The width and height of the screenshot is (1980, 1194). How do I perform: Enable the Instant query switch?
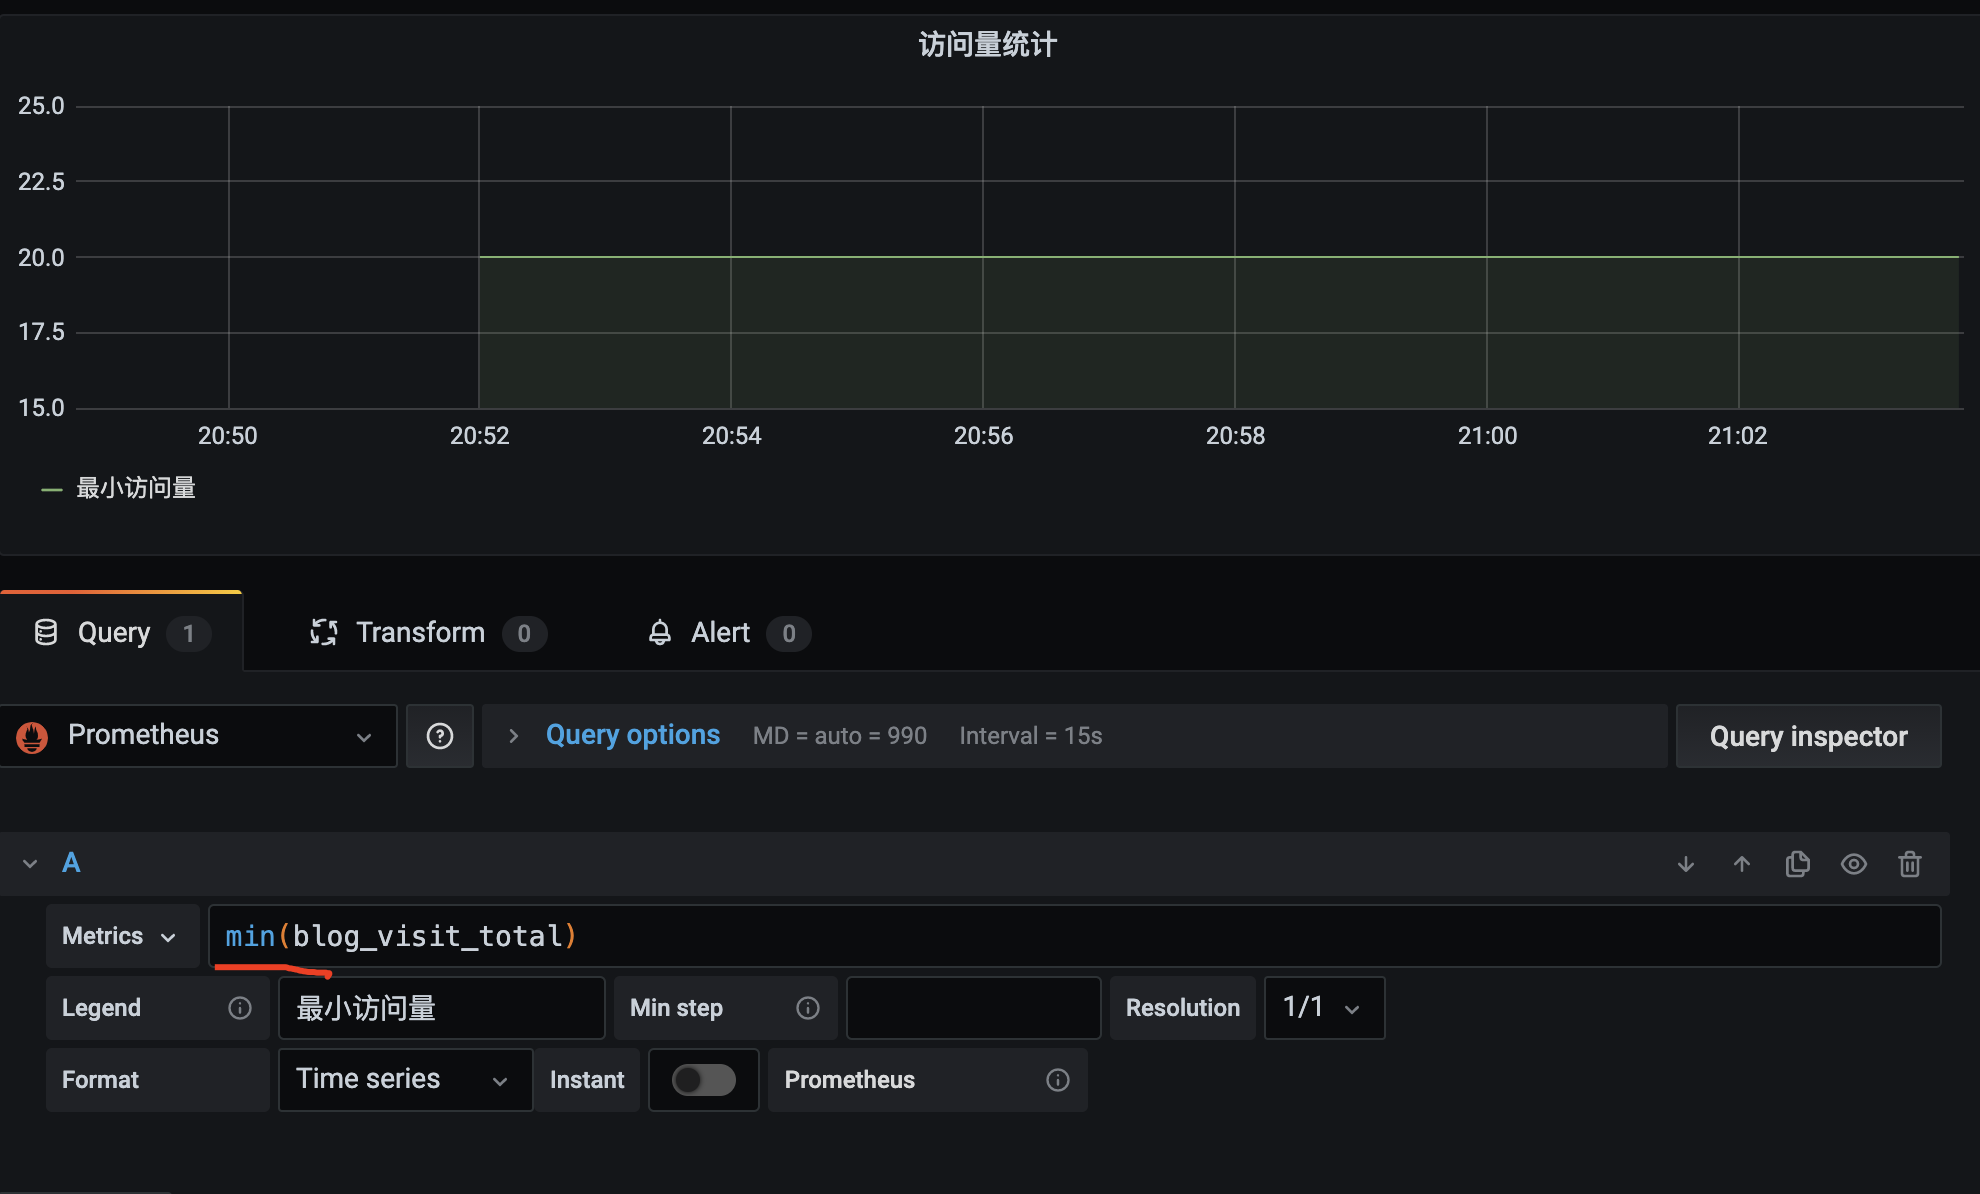703,1080
